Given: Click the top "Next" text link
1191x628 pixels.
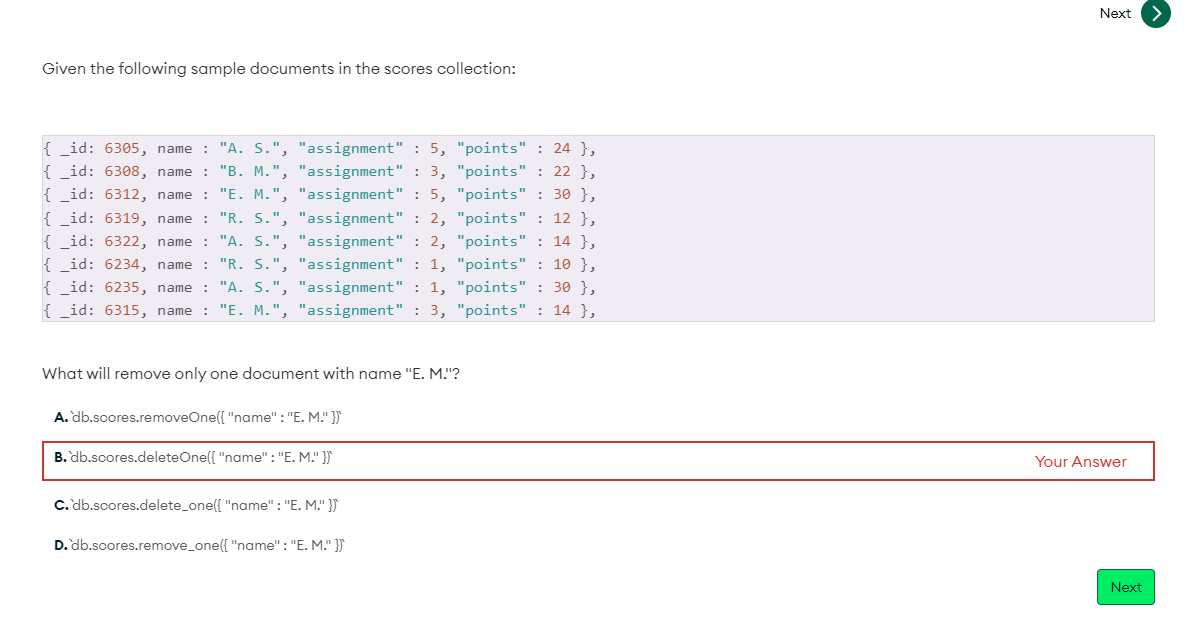Looking at the screenshot, I should click(x=1115, y=13).
